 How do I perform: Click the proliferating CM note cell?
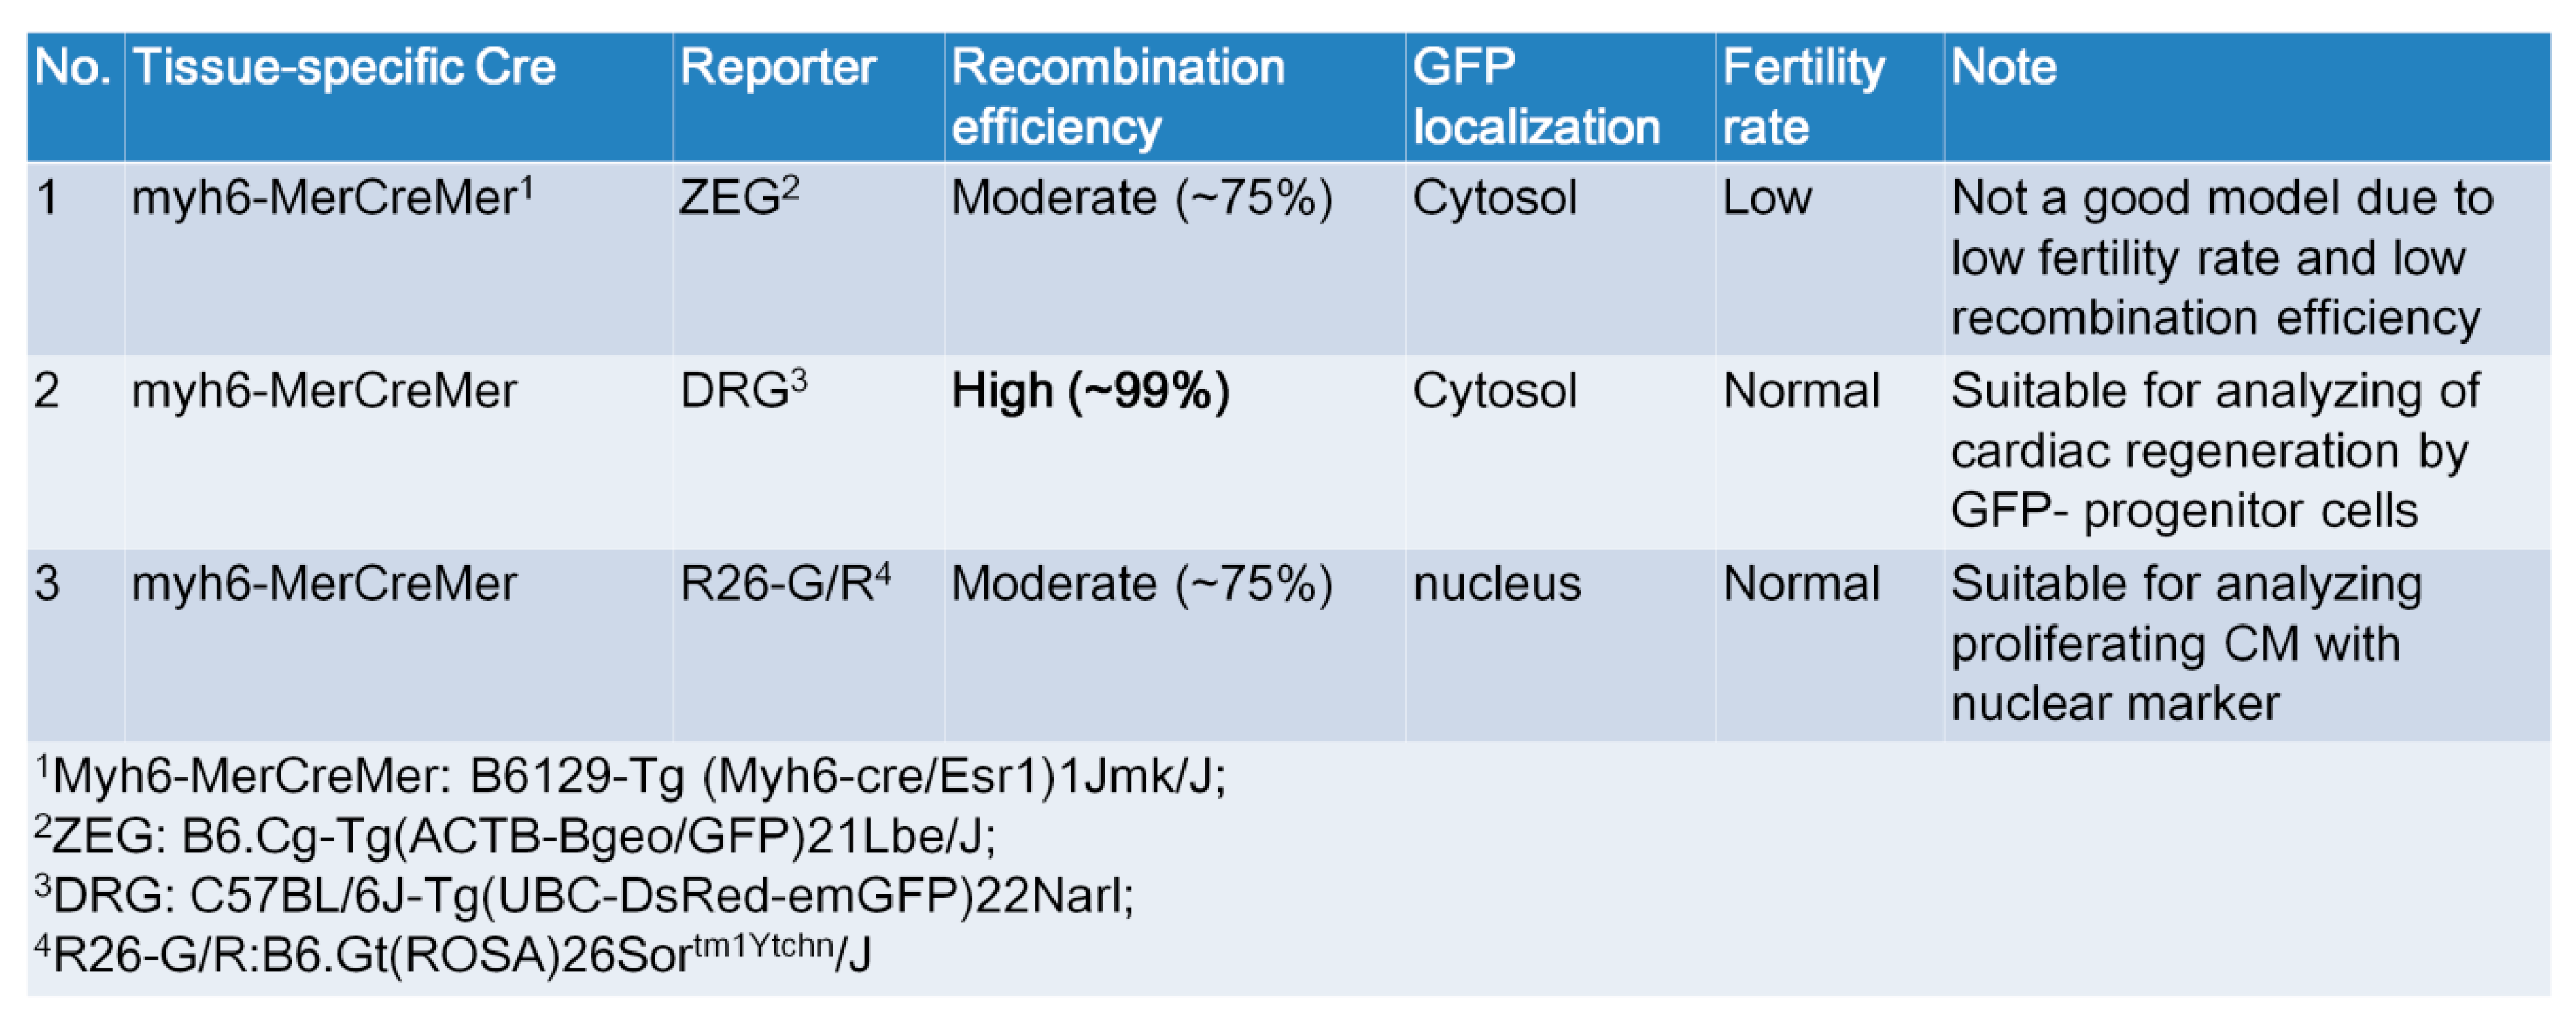pyautogui.click(x=2185, y=643)
